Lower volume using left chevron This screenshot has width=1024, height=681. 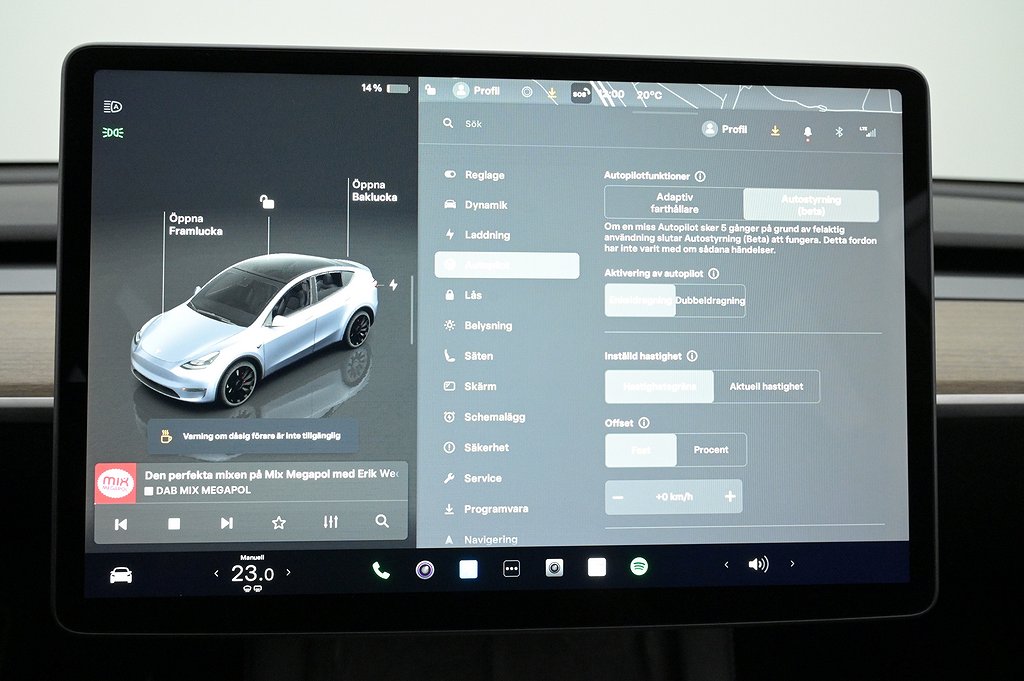pos(727,565)
